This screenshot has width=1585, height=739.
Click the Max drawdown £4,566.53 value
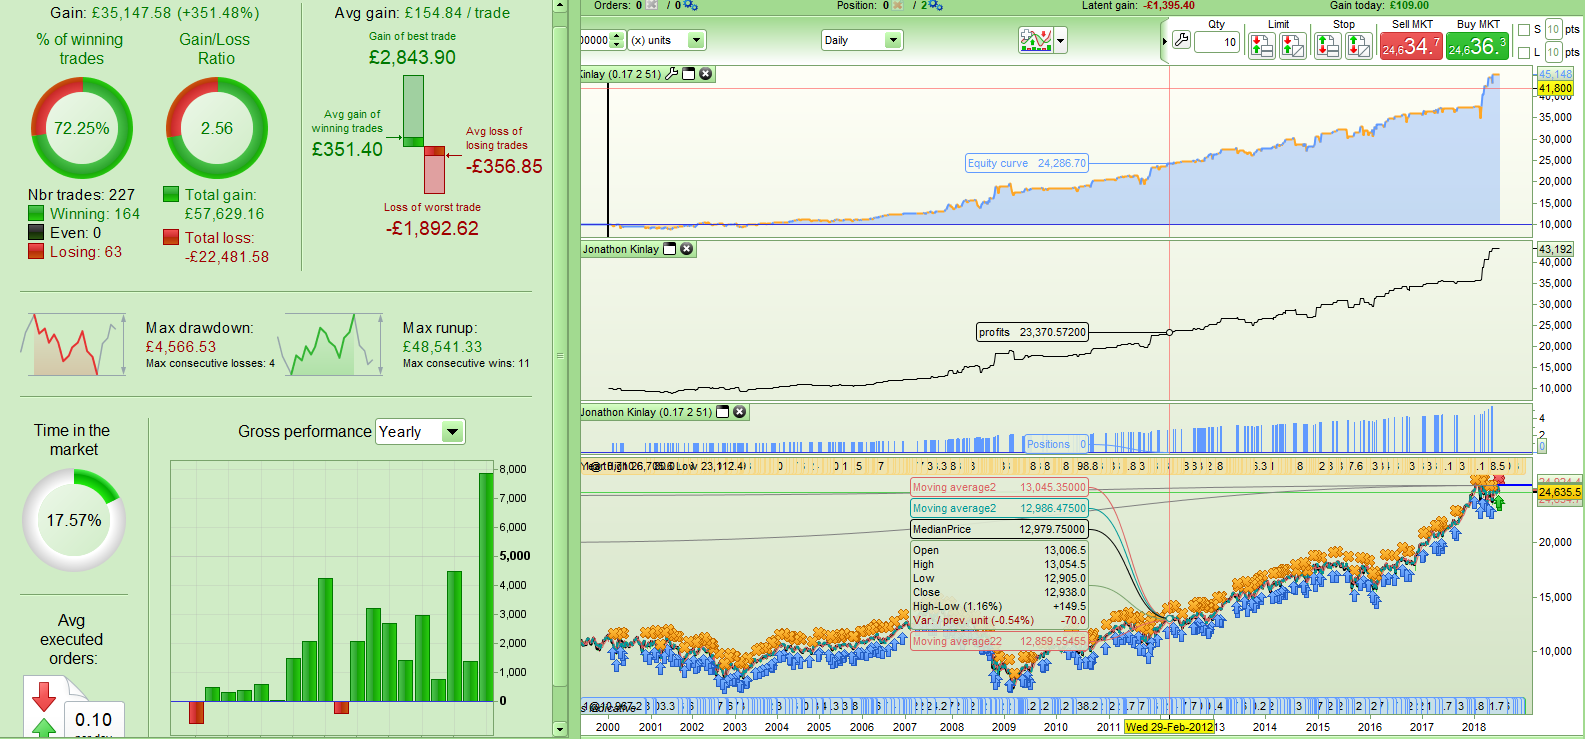[x=181, y=347]
